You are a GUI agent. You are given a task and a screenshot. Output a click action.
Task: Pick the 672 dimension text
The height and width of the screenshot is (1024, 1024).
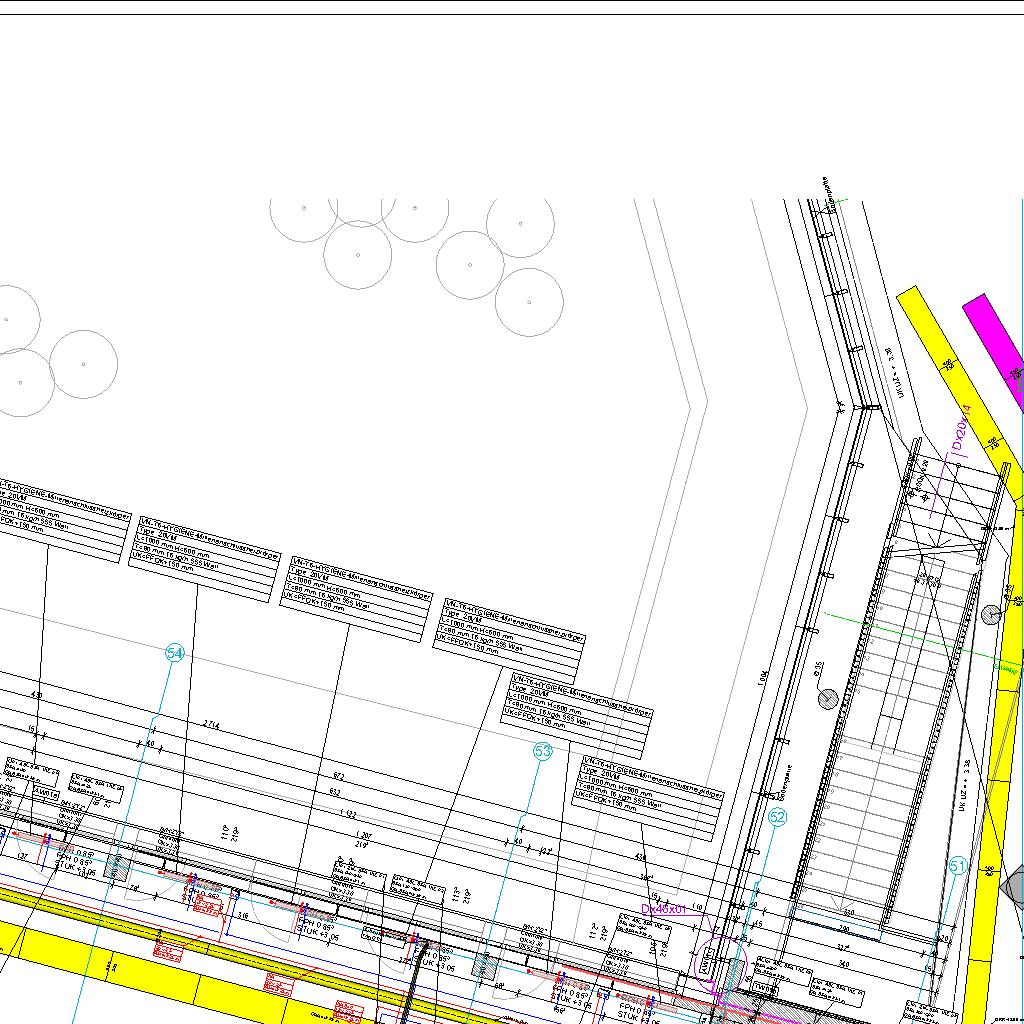(338, 776)
